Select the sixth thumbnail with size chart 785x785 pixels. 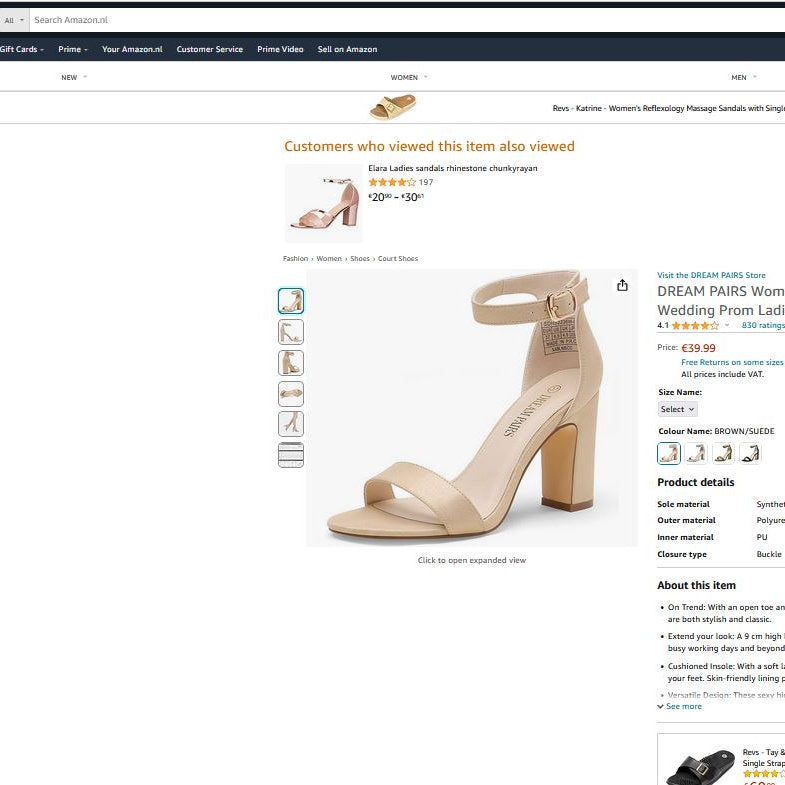tap(291, 455)
